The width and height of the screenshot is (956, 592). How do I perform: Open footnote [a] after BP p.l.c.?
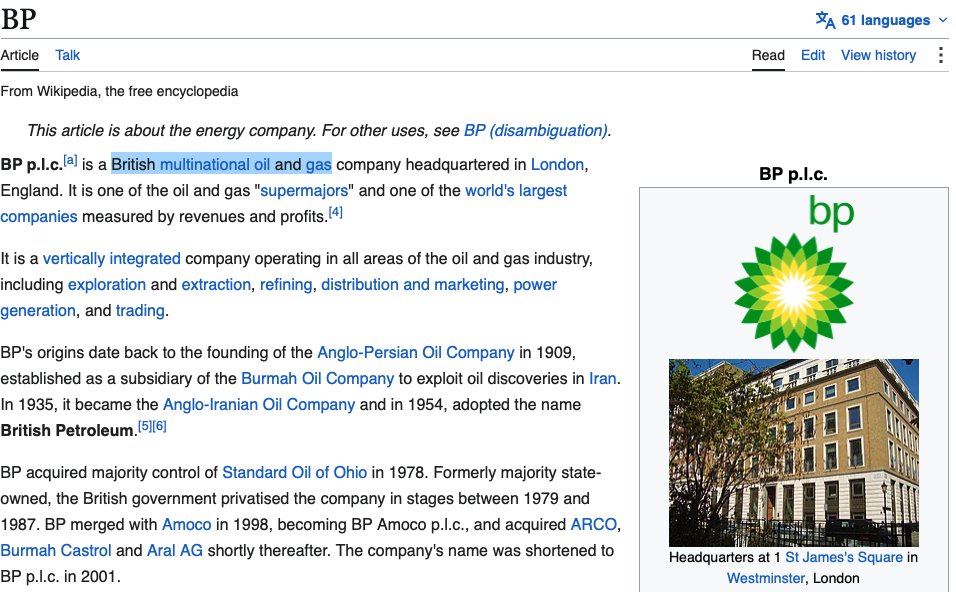point(71,160)
